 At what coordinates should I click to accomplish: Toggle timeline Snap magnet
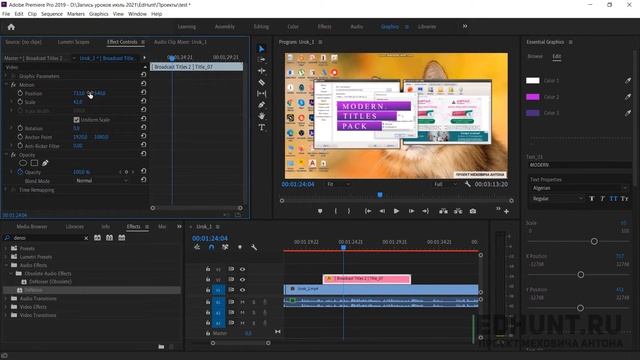[x=211, y=247]
